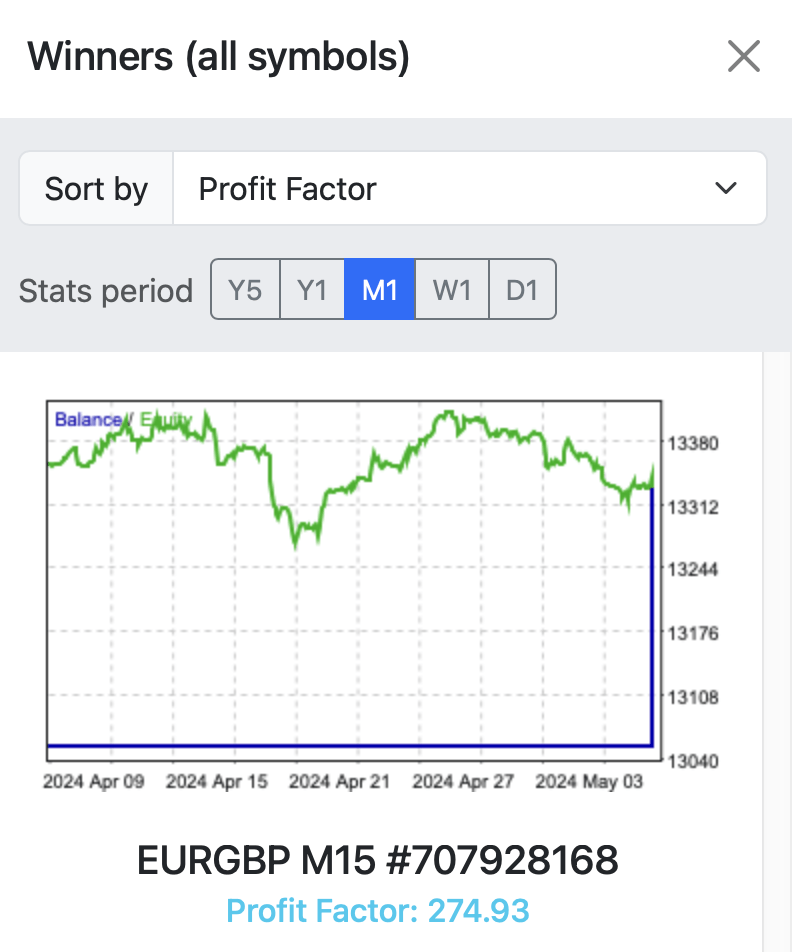Click the green Equity legend label
The height and width of the screenshot is (952, 792).
click(x=166, y=421)
